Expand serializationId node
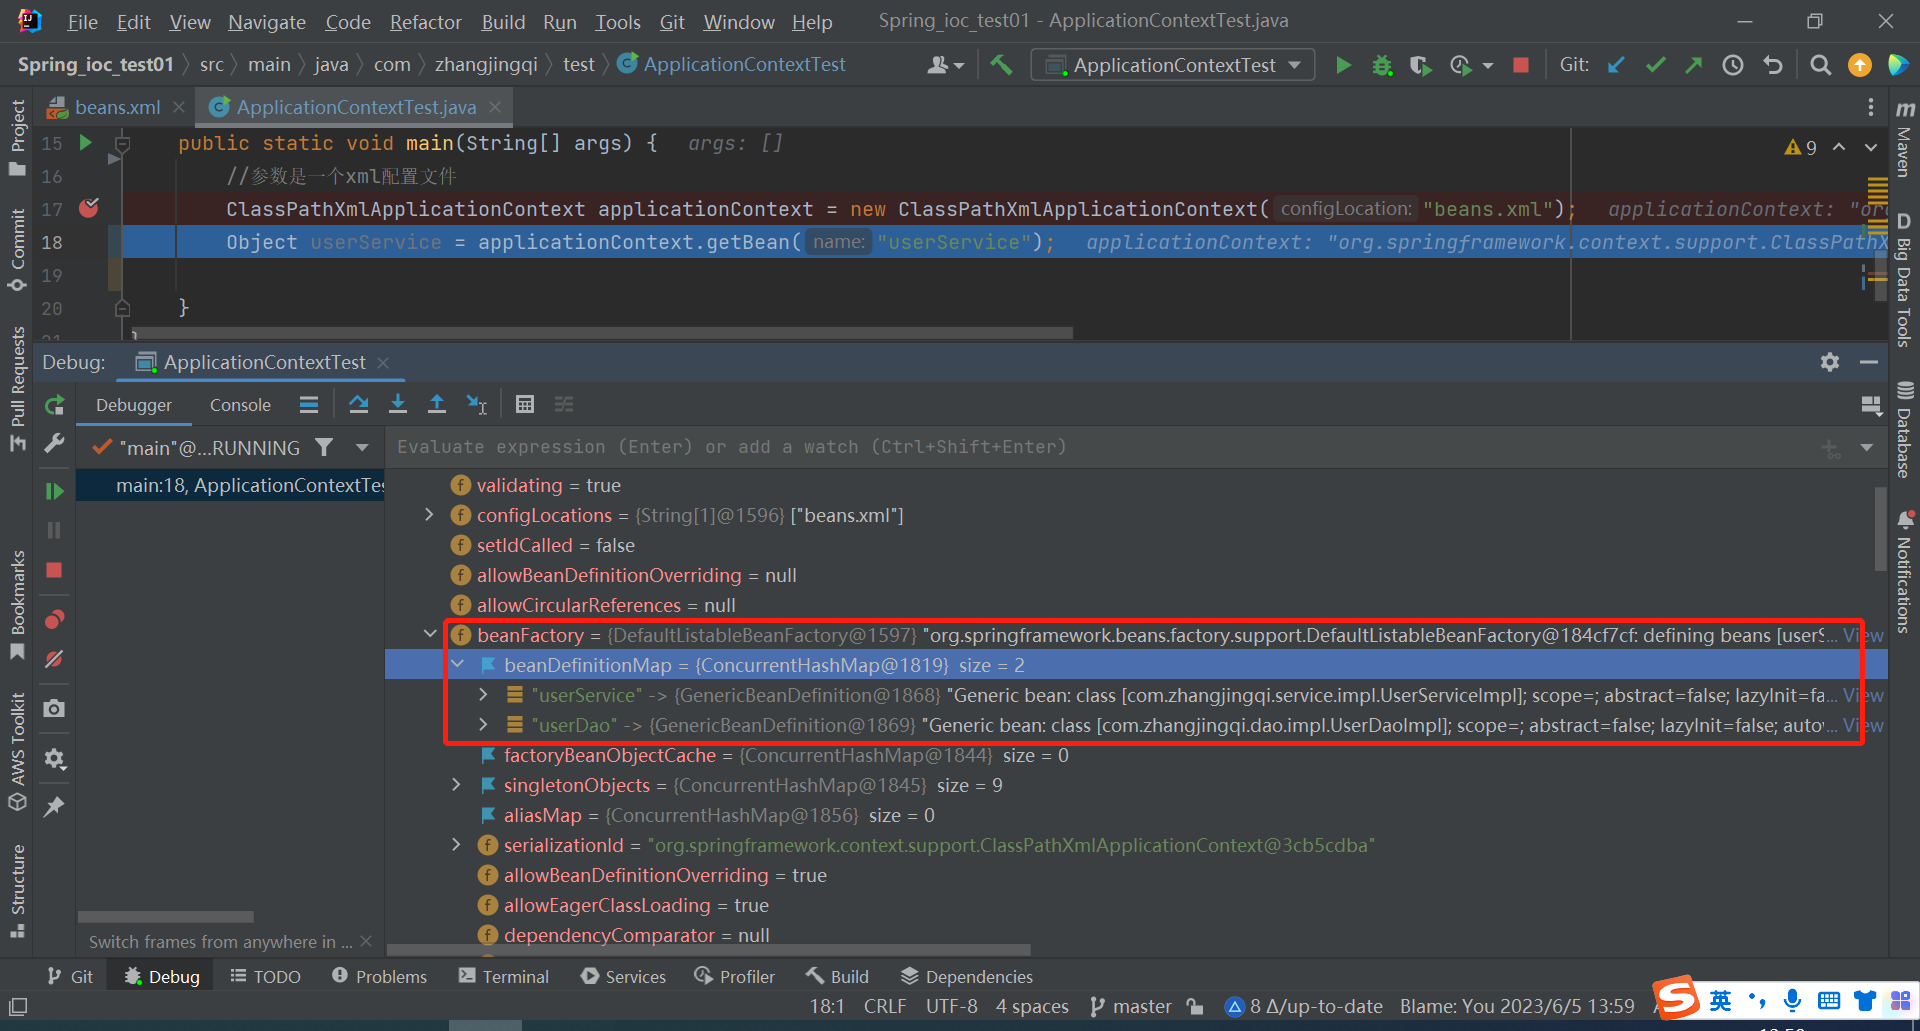 point(457,844)
